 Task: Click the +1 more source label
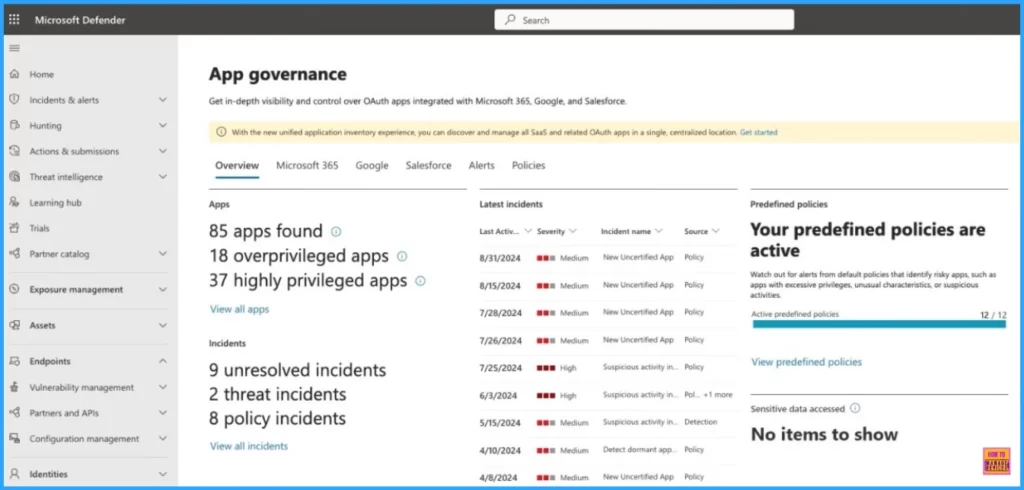point(718,395)
